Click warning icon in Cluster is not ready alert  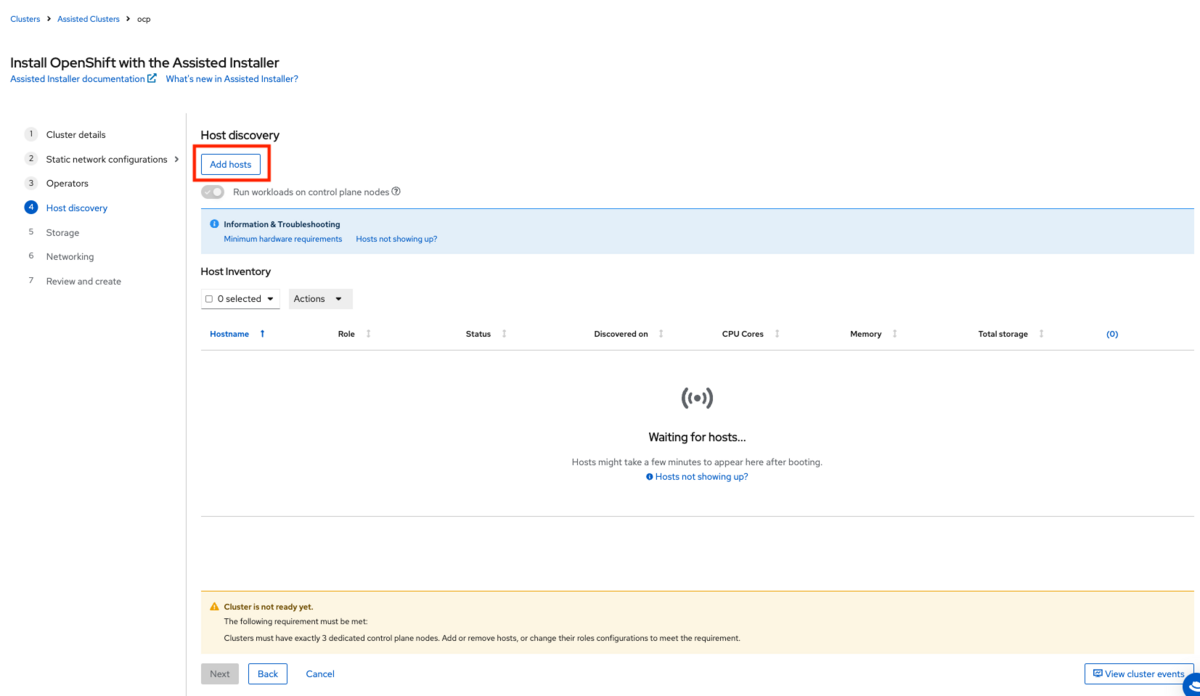[x=214, y=607]
